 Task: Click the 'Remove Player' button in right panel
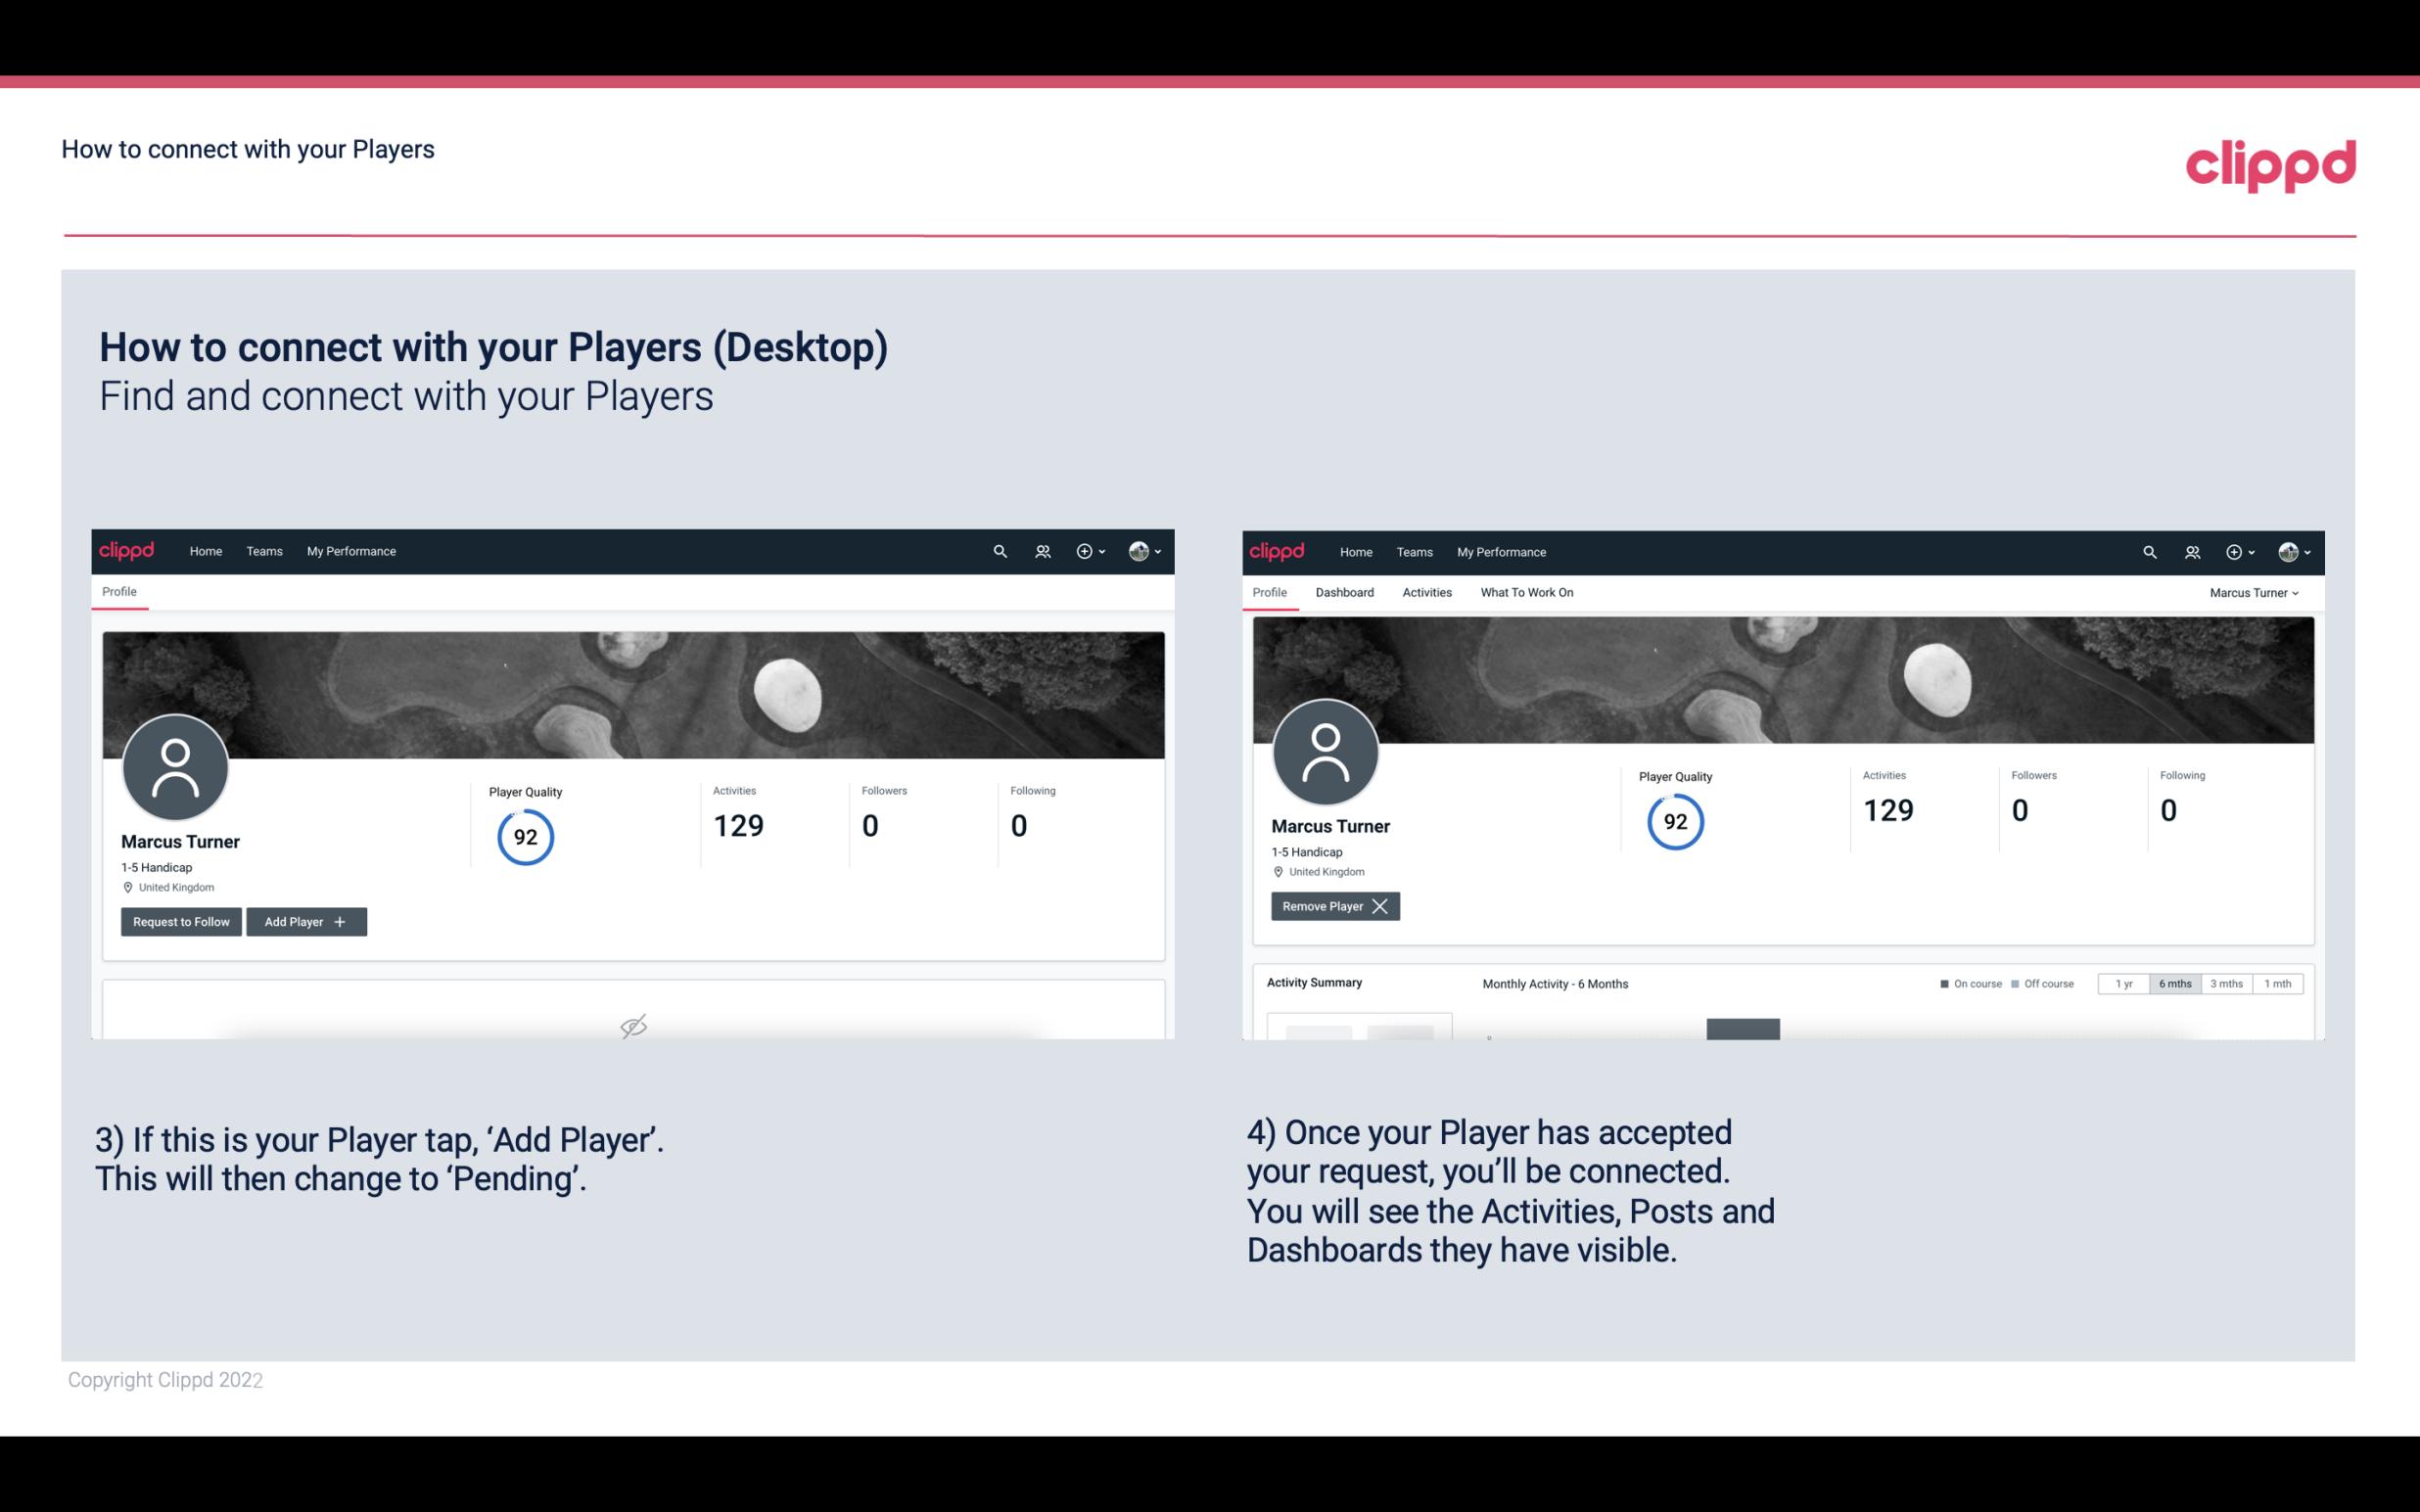(1332, 906)
